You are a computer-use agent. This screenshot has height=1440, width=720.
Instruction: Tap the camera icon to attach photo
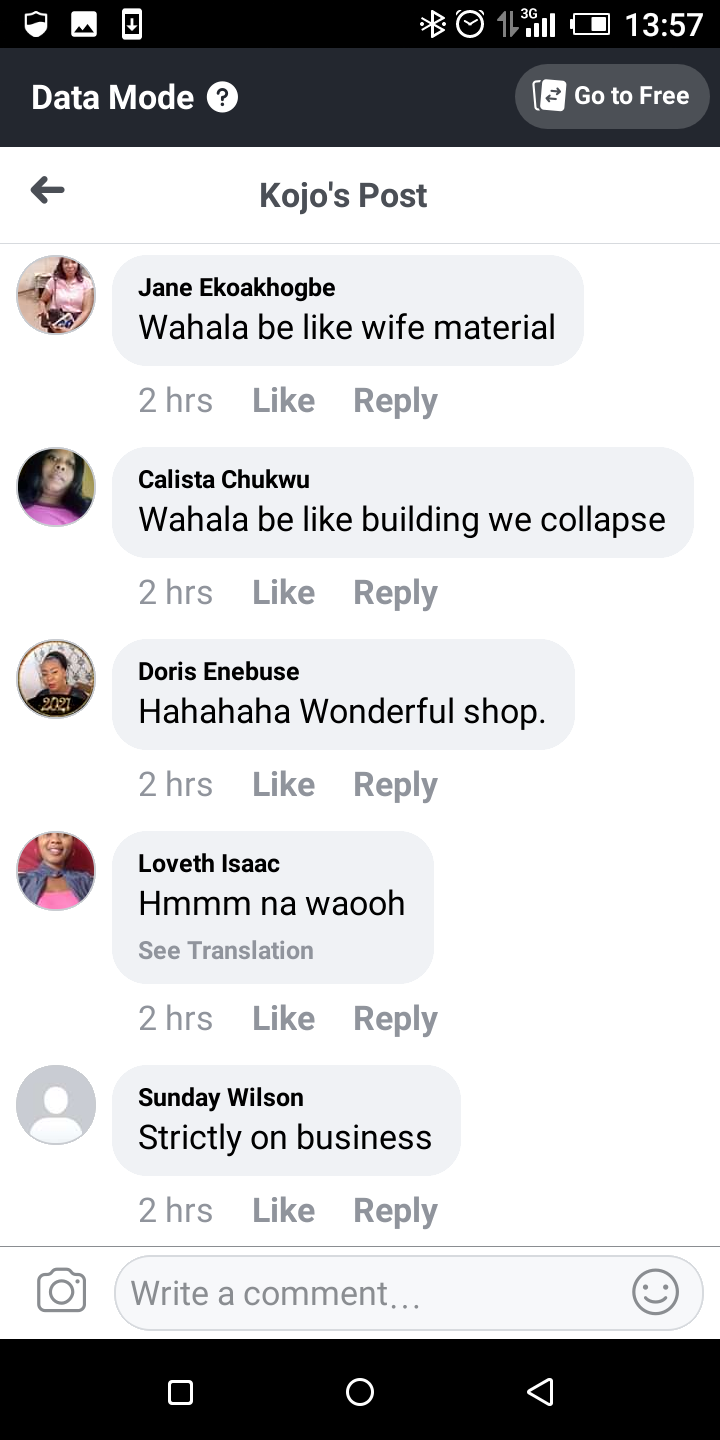(x=61, y=1291)
